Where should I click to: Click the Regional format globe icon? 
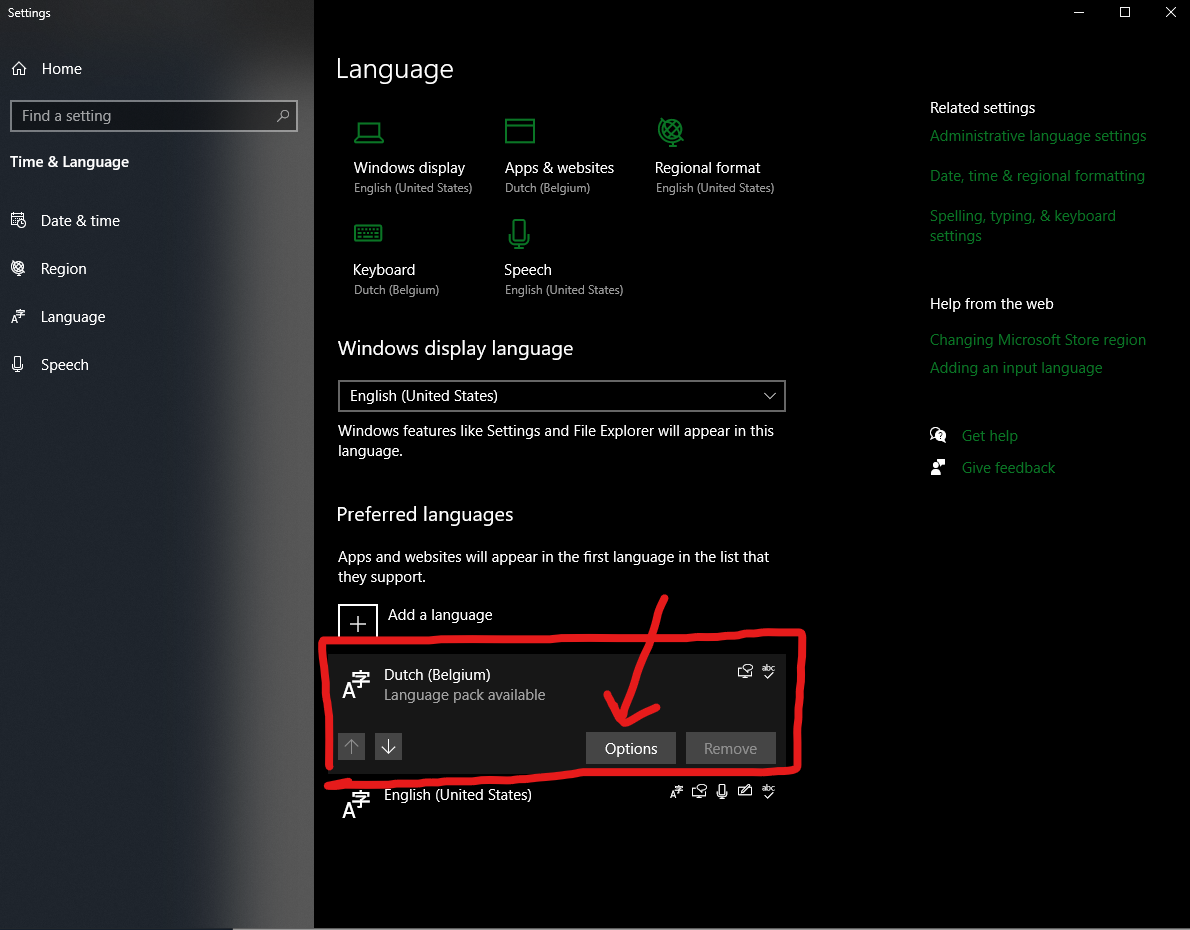click(670, 131)
